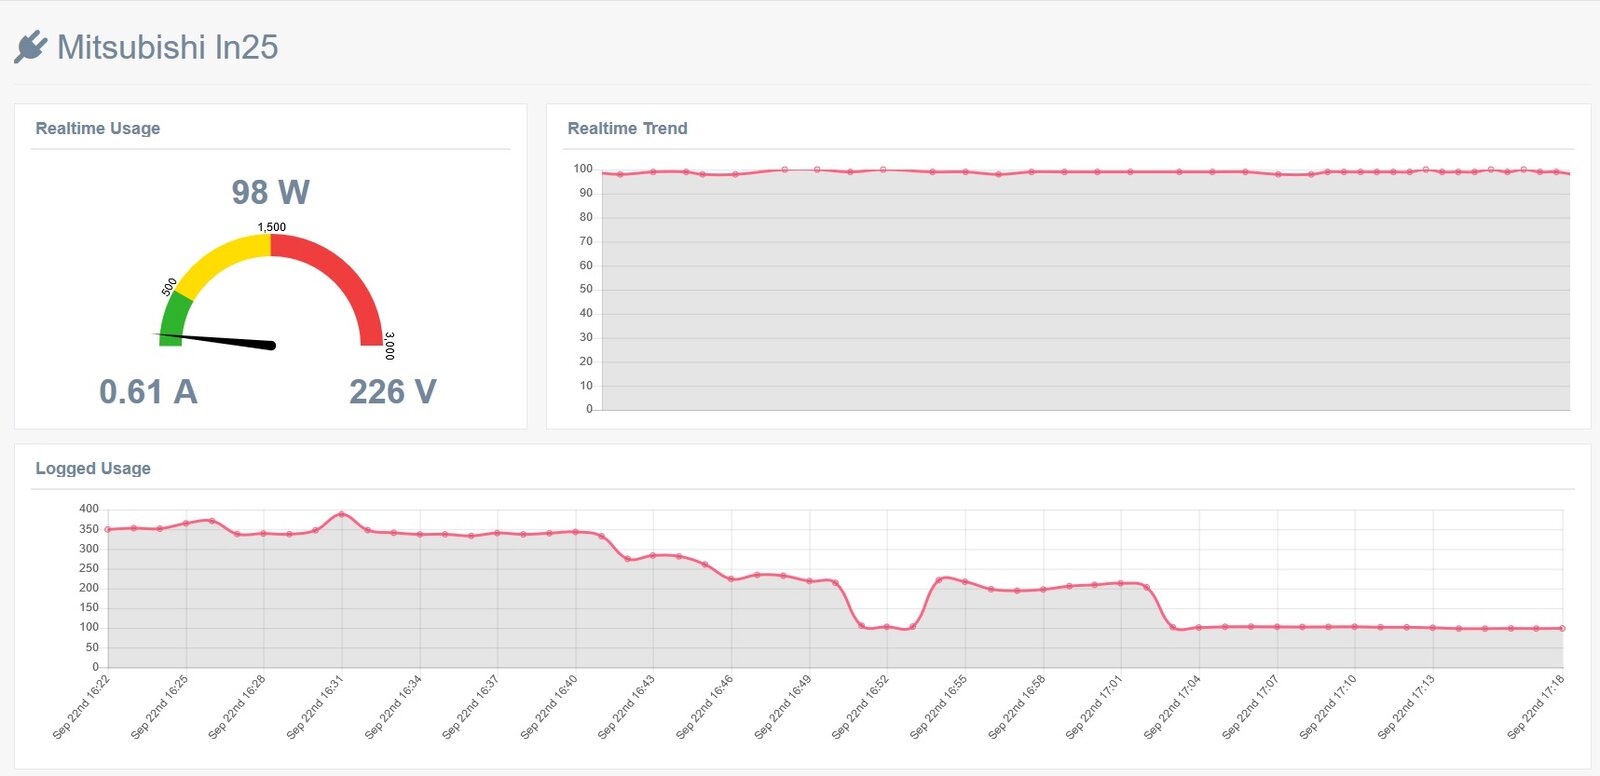Click the Sep 22nd 16:52 axis label
The width and height of the screenshot is (1600, 776).
862,707
